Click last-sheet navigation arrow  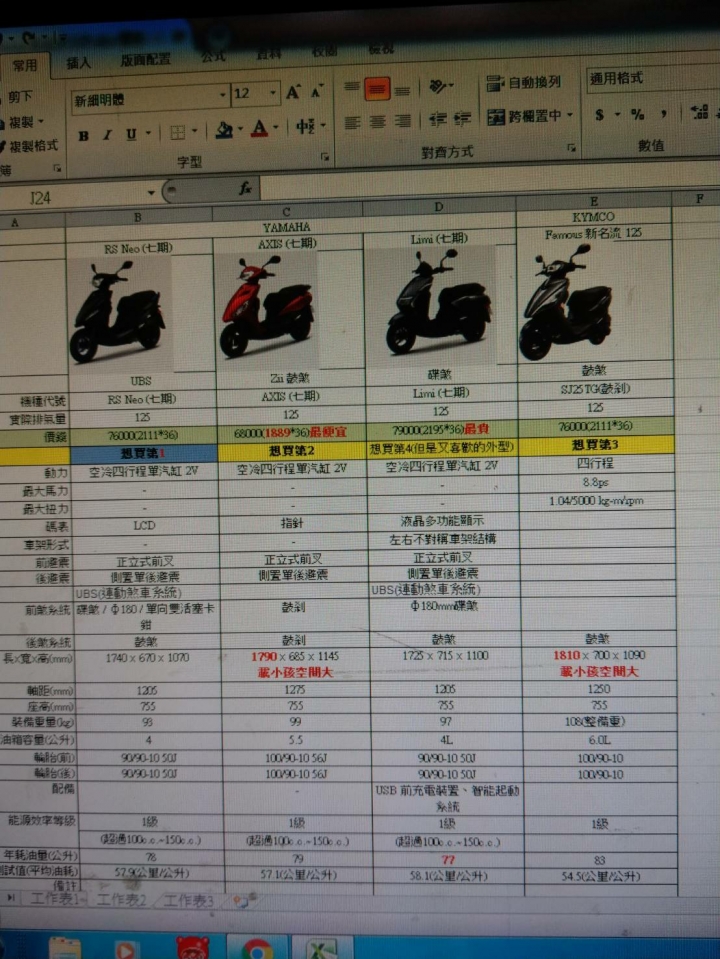tap(11, 897)
